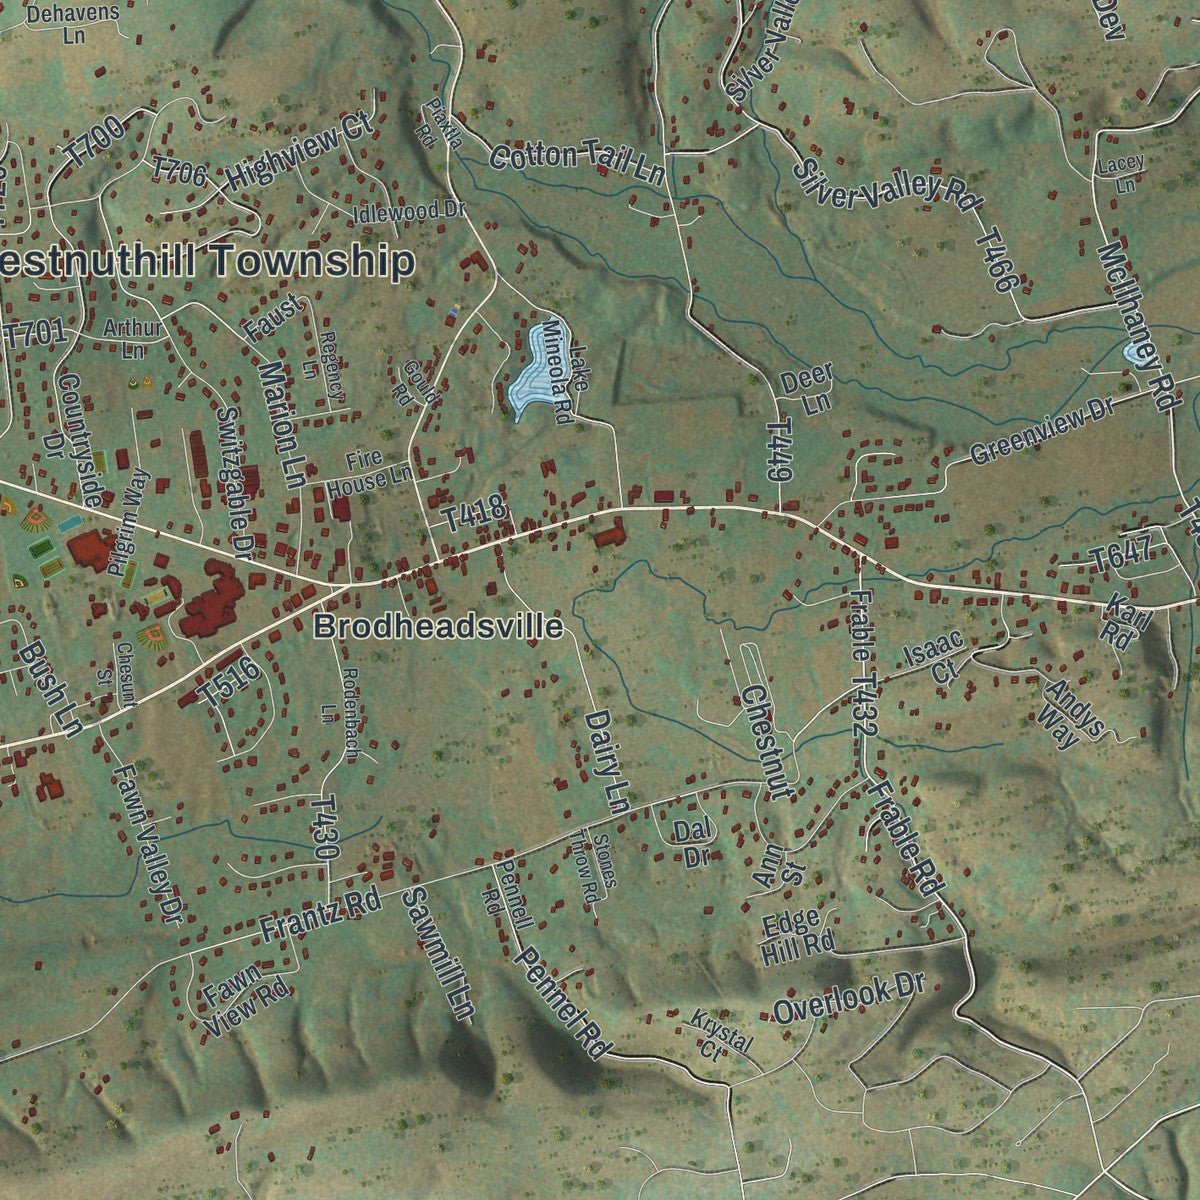
Task: Select the Highview Ct street label
Action: (299, 151)
